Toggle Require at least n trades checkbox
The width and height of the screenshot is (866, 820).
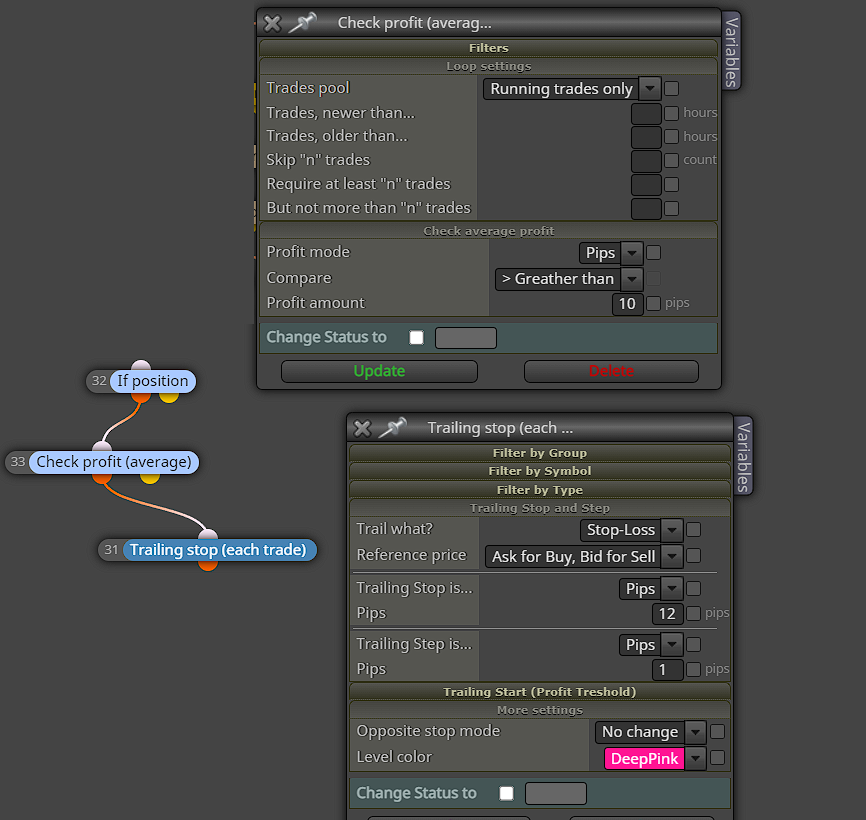click(672, 184)
